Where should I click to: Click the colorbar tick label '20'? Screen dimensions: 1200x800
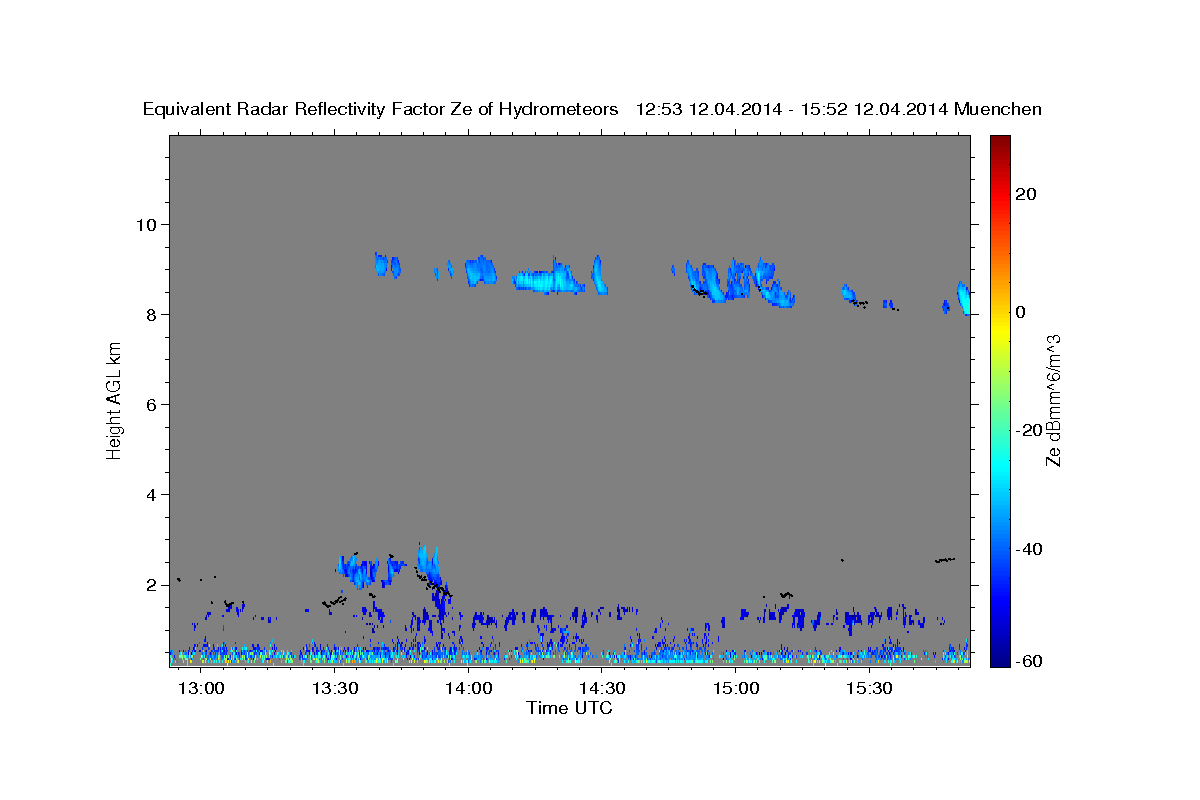(x=1025, y=194)
